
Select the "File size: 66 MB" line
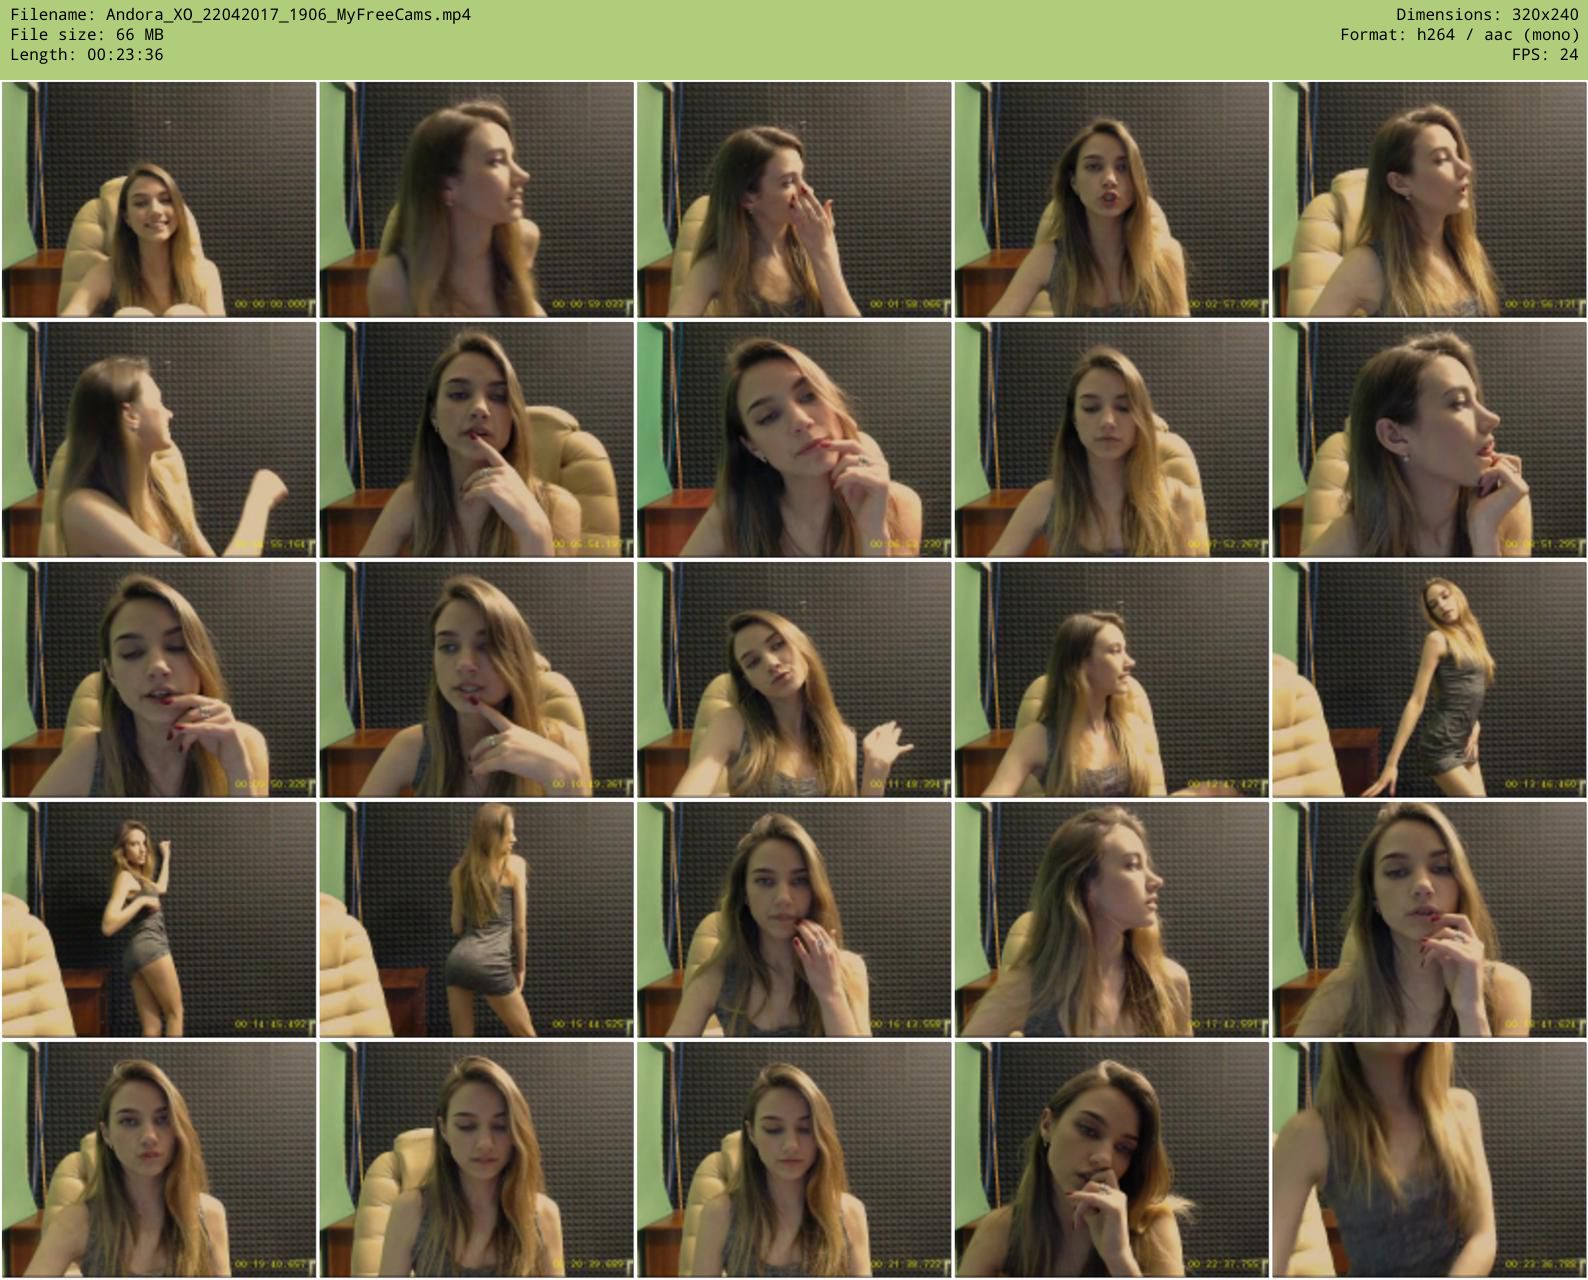pos(87,34)
